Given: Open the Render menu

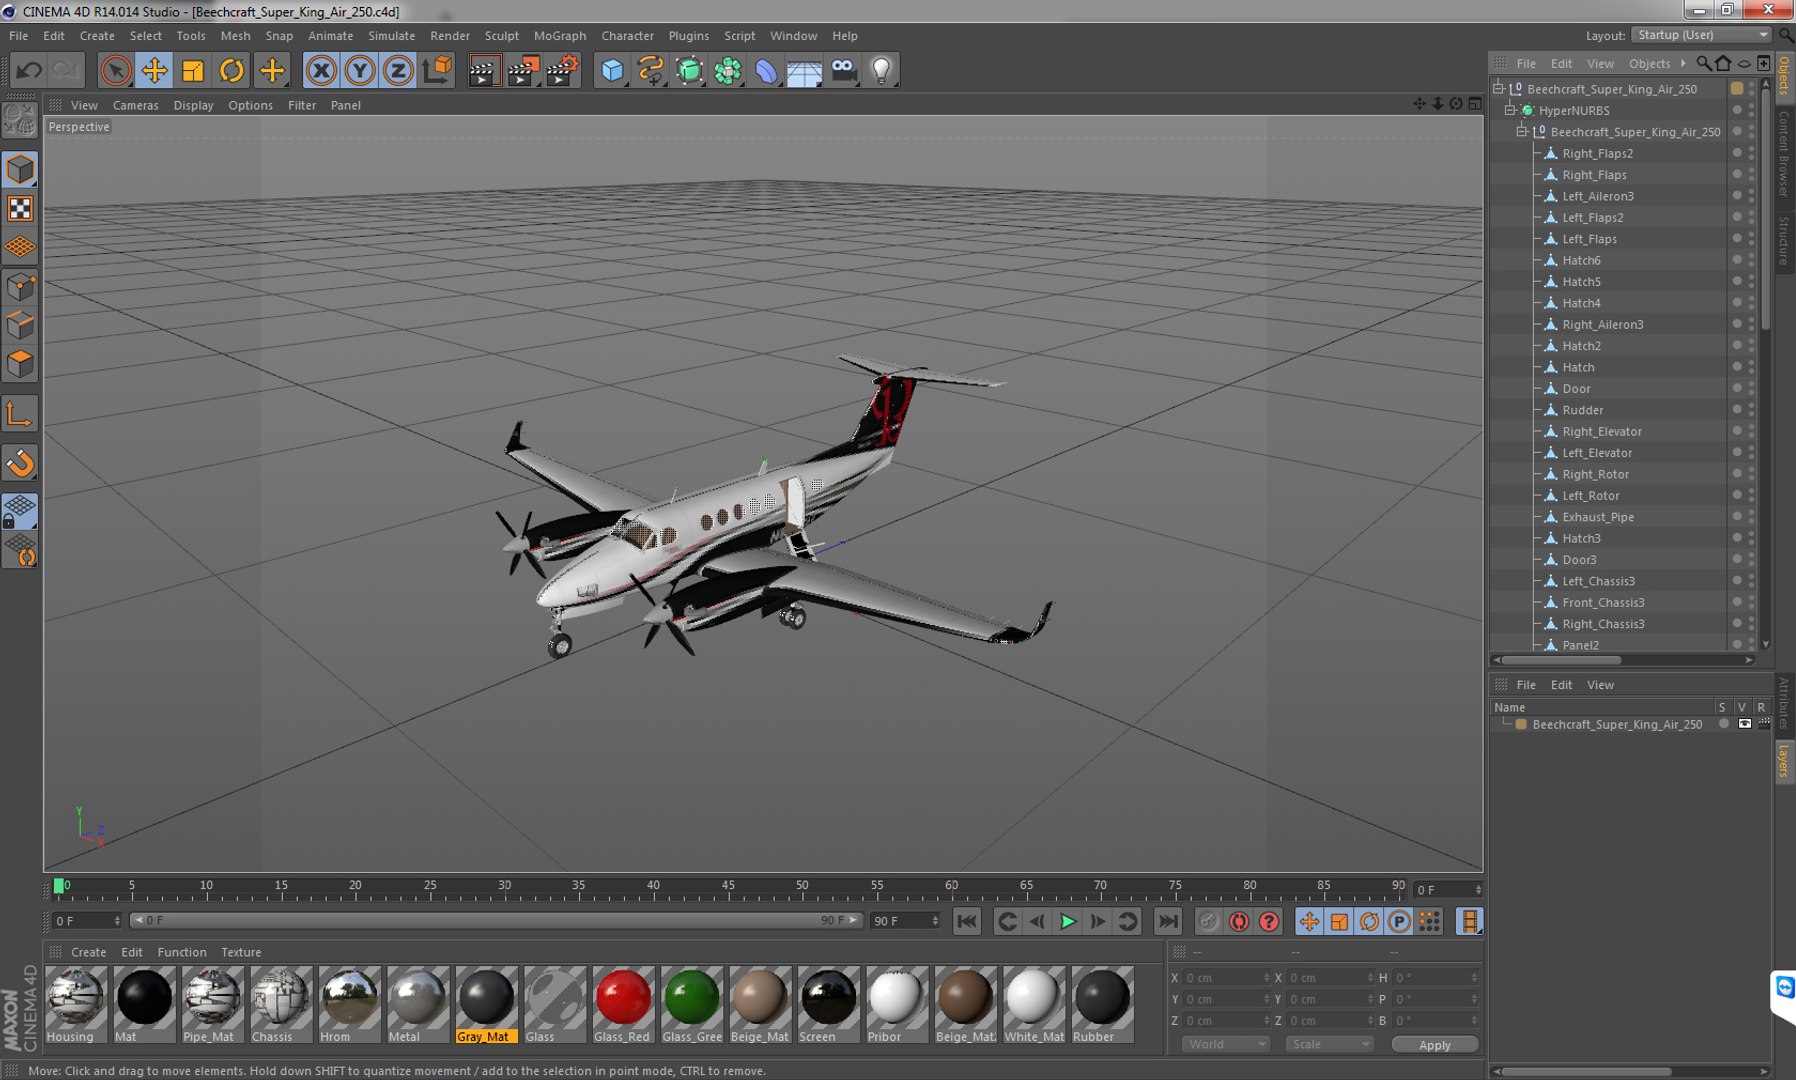Looking at the screenshot, I should click(x=450, y=35).
